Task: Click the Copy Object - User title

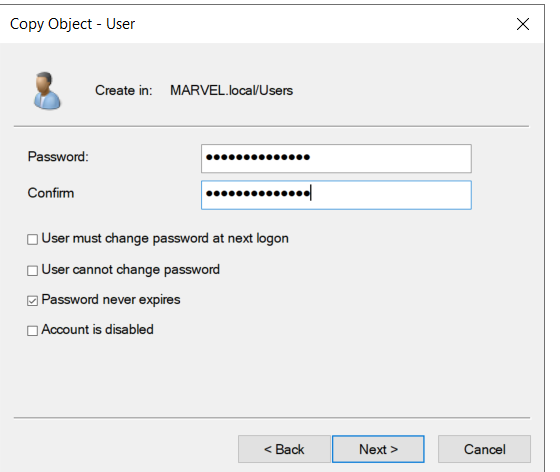Action: click(72, 24)
